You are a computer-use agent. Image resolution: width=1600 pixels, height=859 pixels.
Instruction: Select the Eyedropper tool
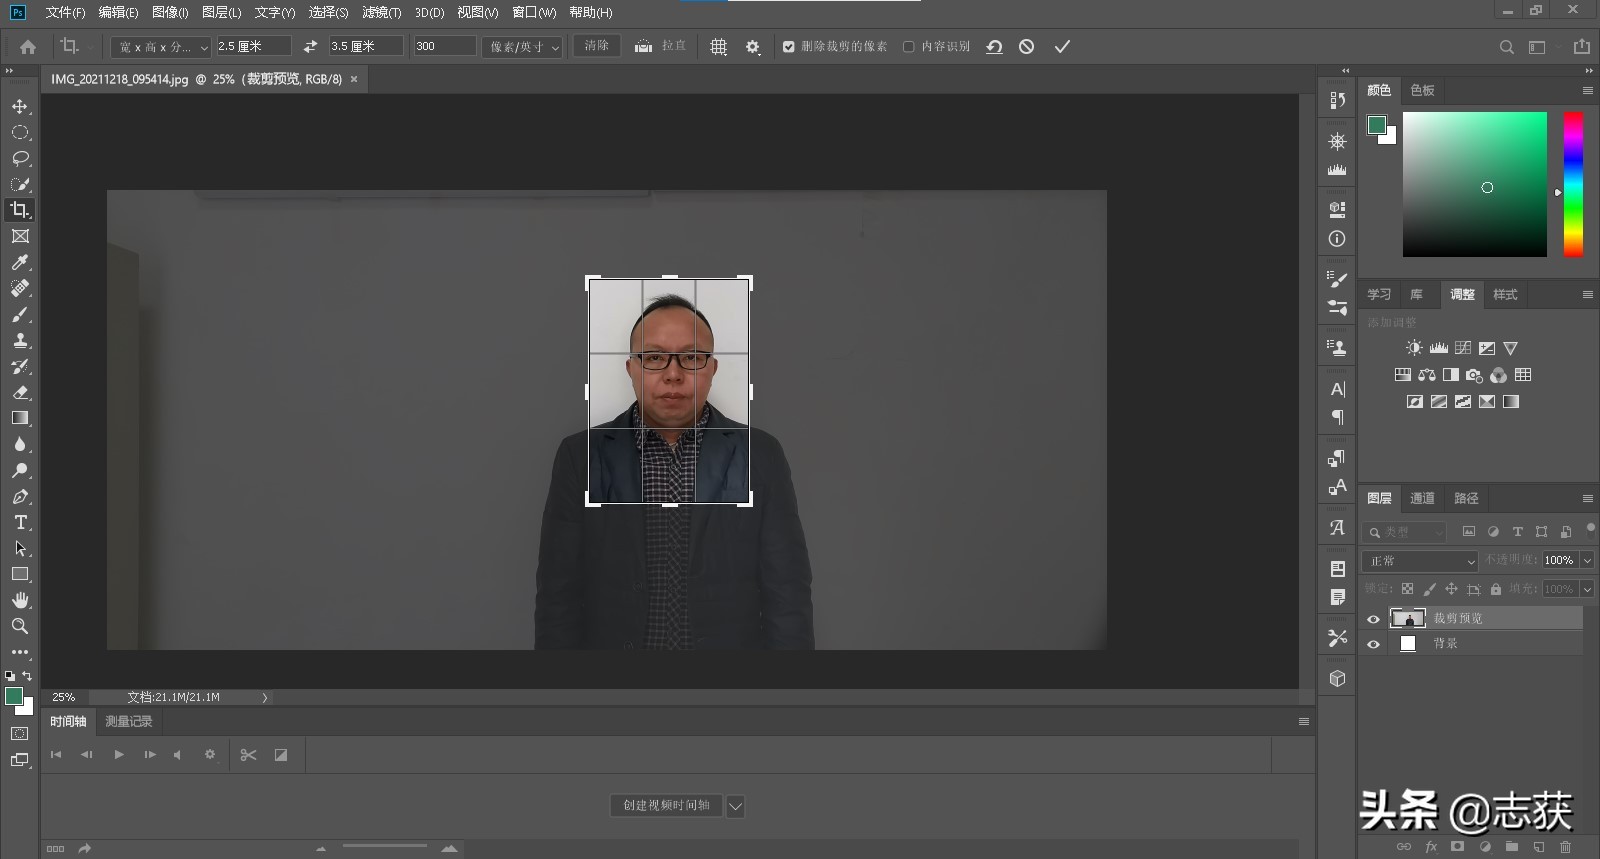20,262
